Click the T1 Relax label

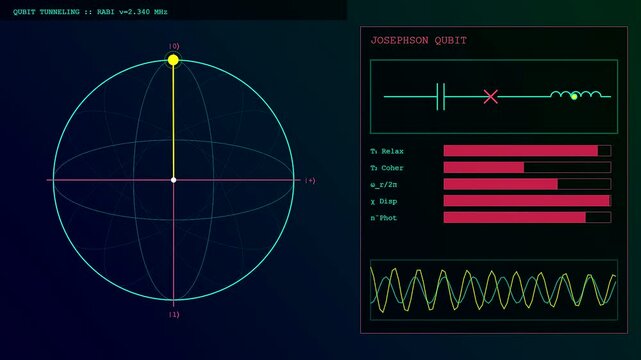coord(387,151)
